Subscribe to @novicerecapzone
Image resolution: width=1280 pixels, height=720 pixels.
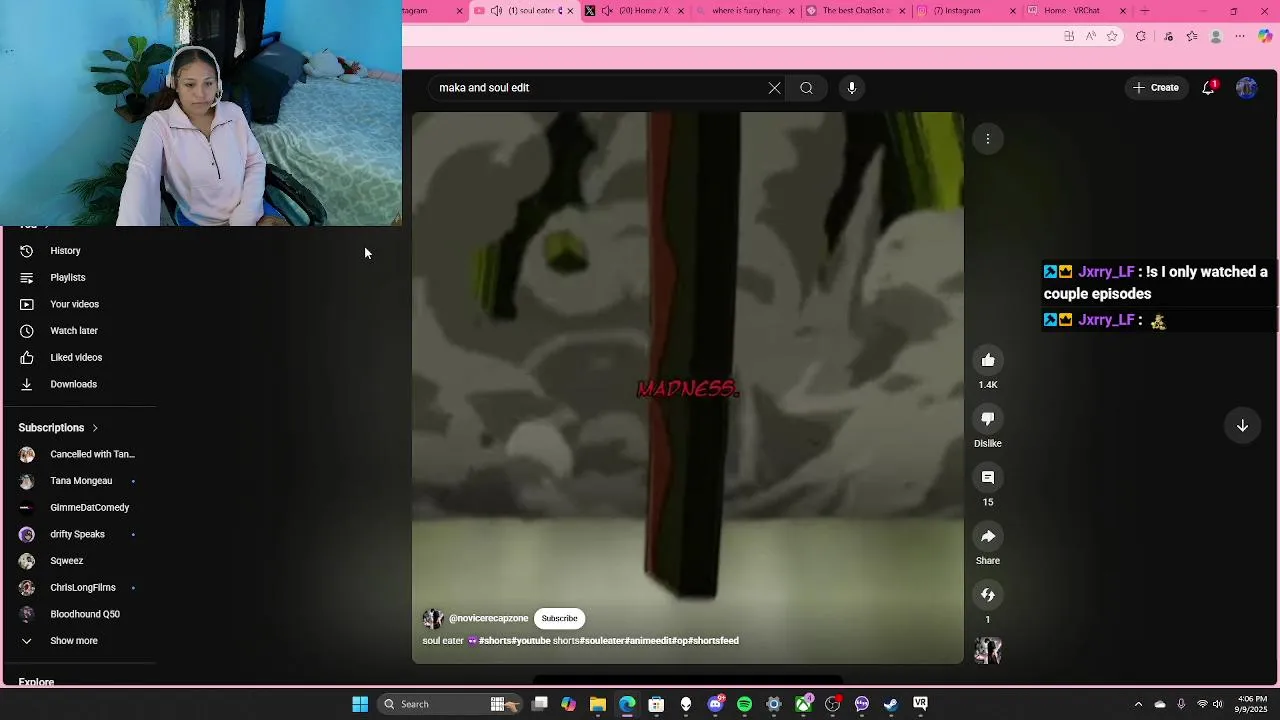click(x=559, y=618)
